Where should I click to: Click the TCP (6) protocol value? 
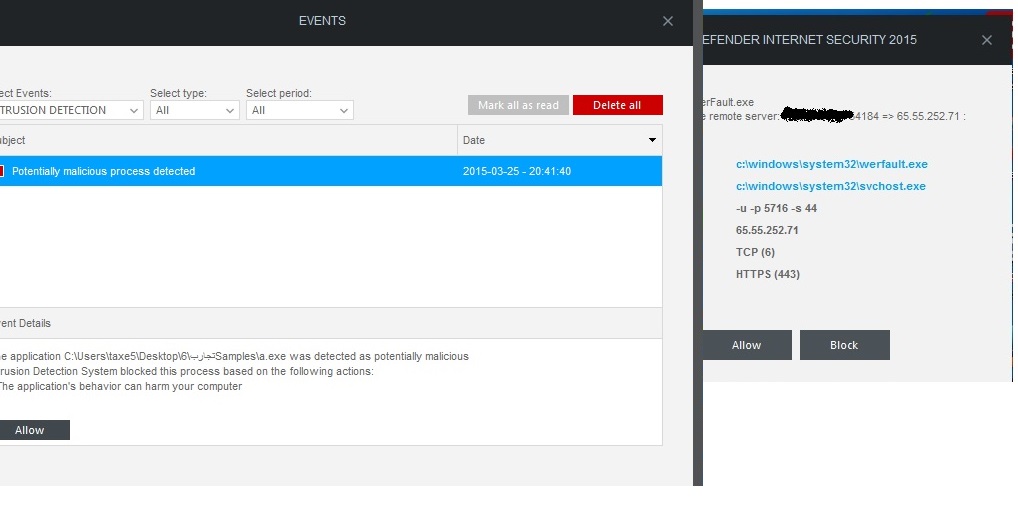point(755,253)
